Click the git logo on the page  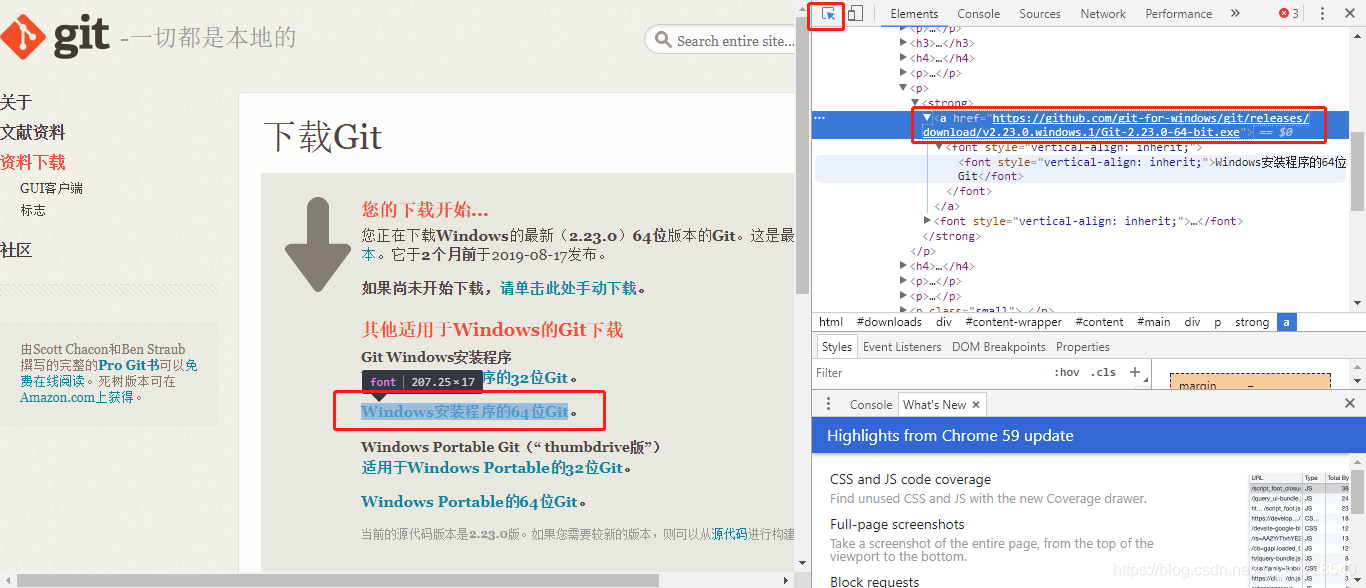click(55, 38)
